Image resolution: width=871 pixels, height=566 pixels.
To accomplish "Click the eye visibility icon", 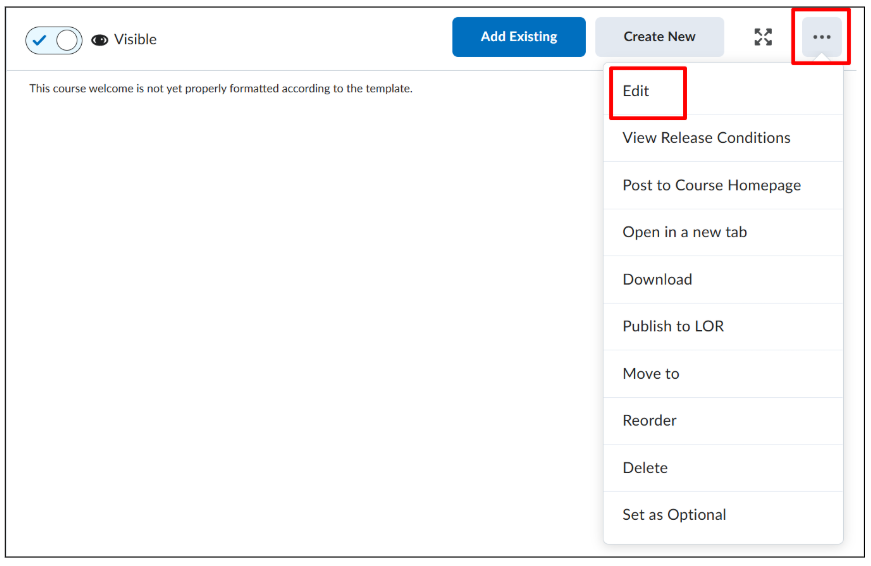I will 99,40.
